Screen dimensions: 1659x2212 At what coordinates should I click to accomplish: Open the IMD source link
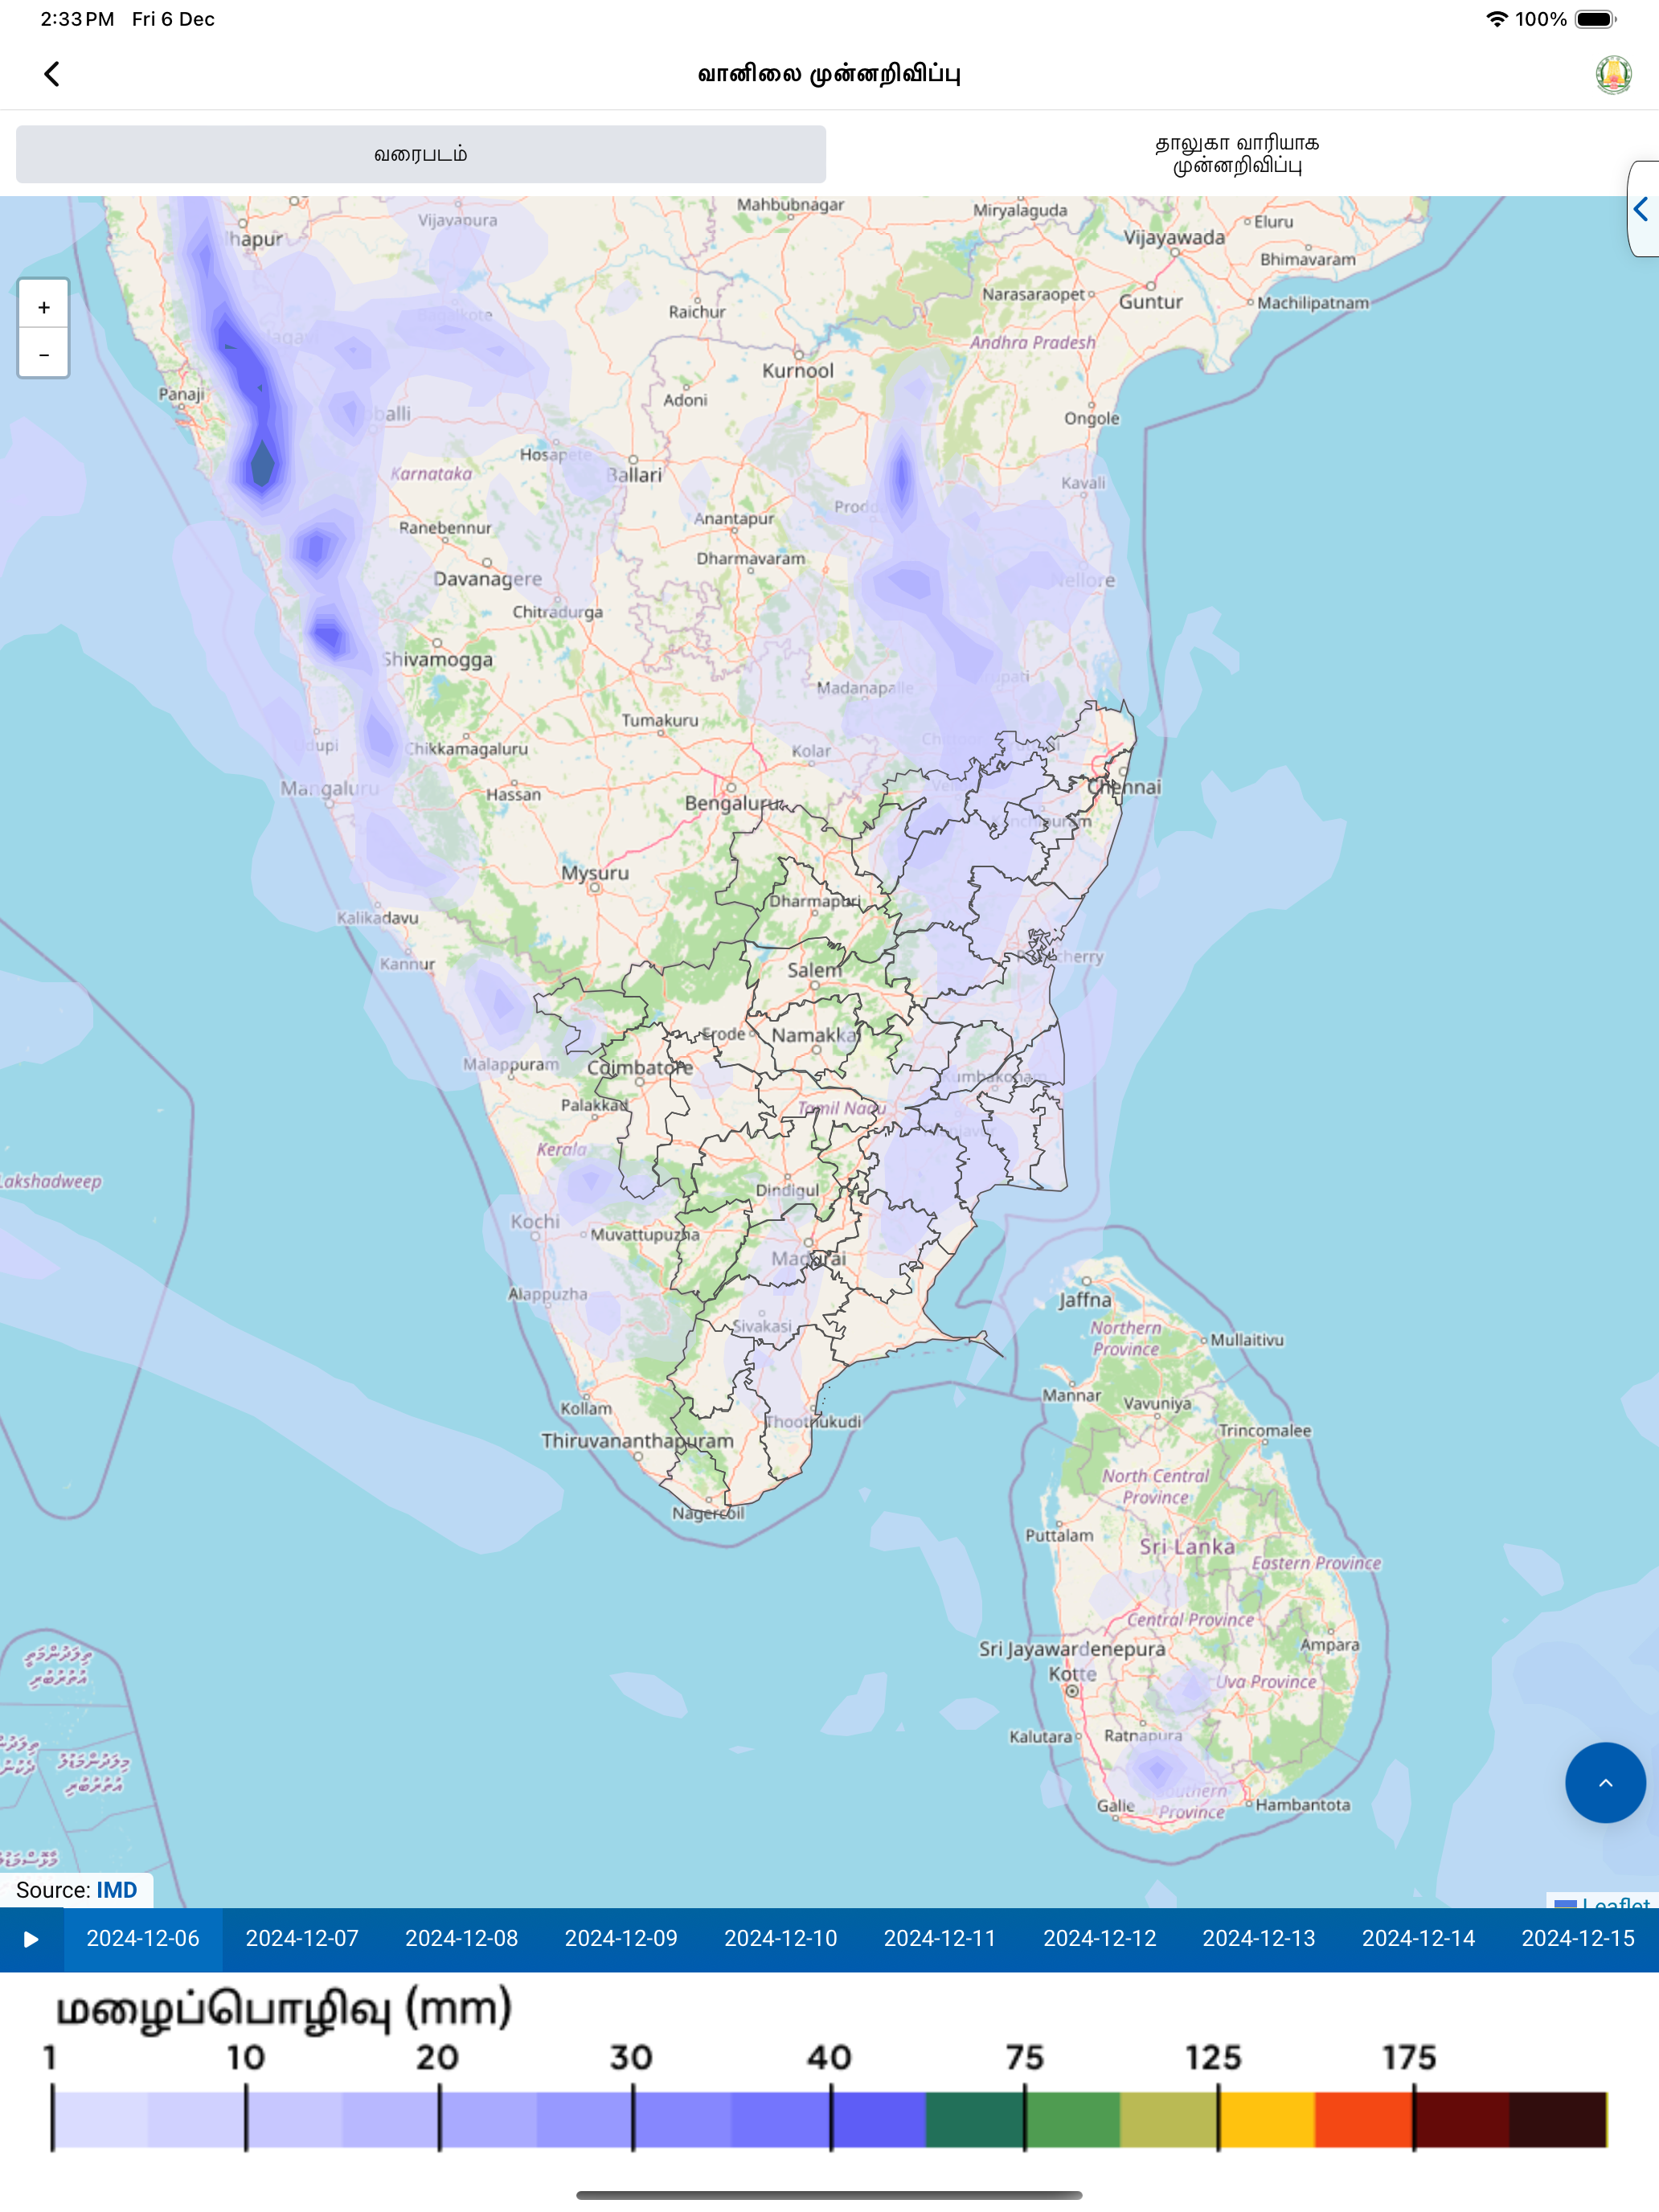coord(116,1890)
